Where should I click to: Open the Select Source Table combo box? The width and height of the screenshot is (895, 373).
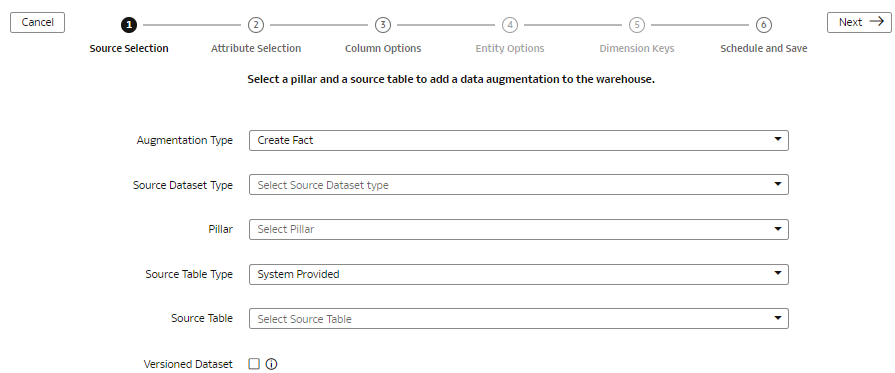tap(519, 319)
